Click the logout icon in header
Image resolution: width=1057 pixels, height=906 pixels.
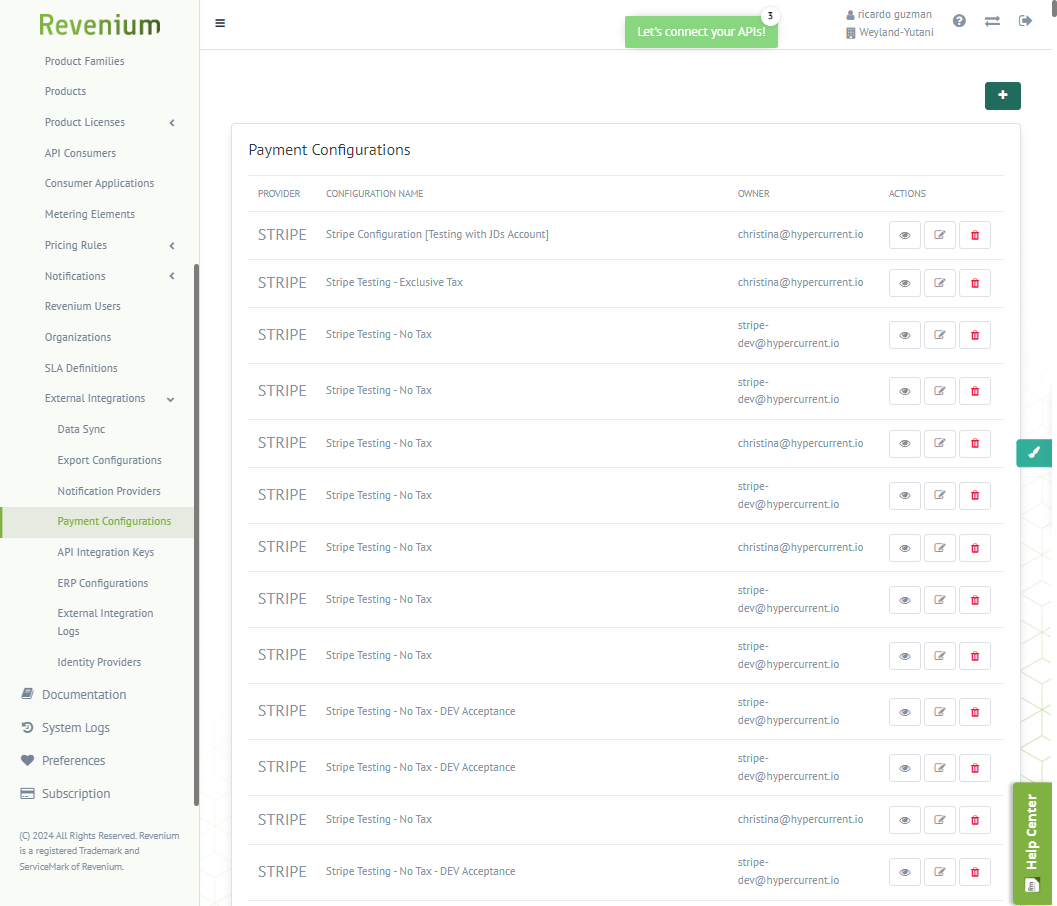(1025, 21)
